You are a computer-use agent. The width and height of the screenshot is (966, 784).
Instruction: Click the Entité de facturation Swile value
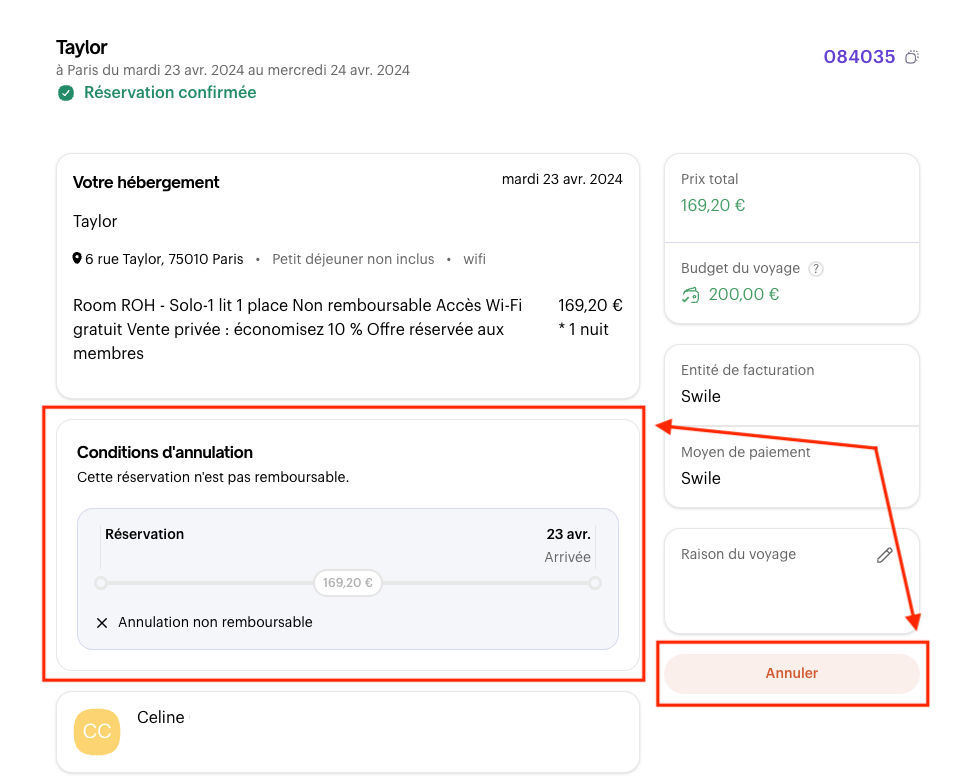(x=700, y=396)
